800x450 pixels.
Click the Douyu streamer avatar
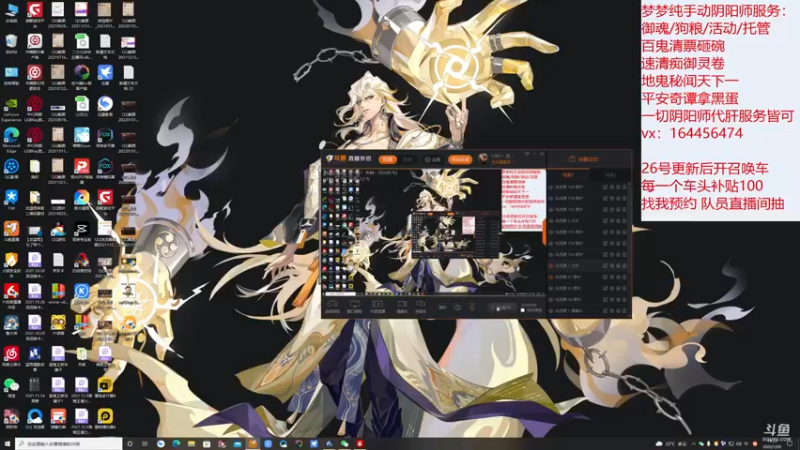click(x=483, y=158)
